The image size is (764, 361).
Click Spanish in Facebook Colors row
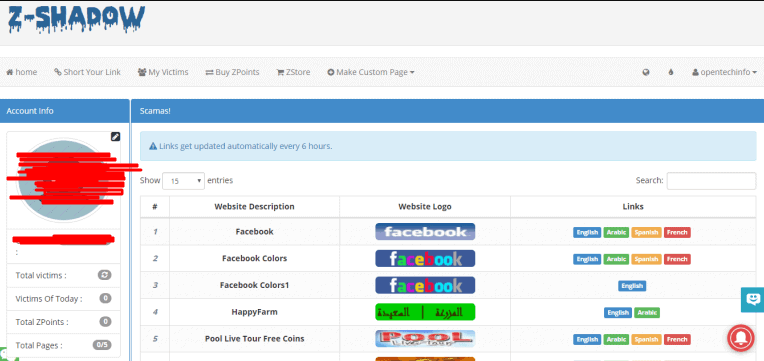click(x=647, y=259)
